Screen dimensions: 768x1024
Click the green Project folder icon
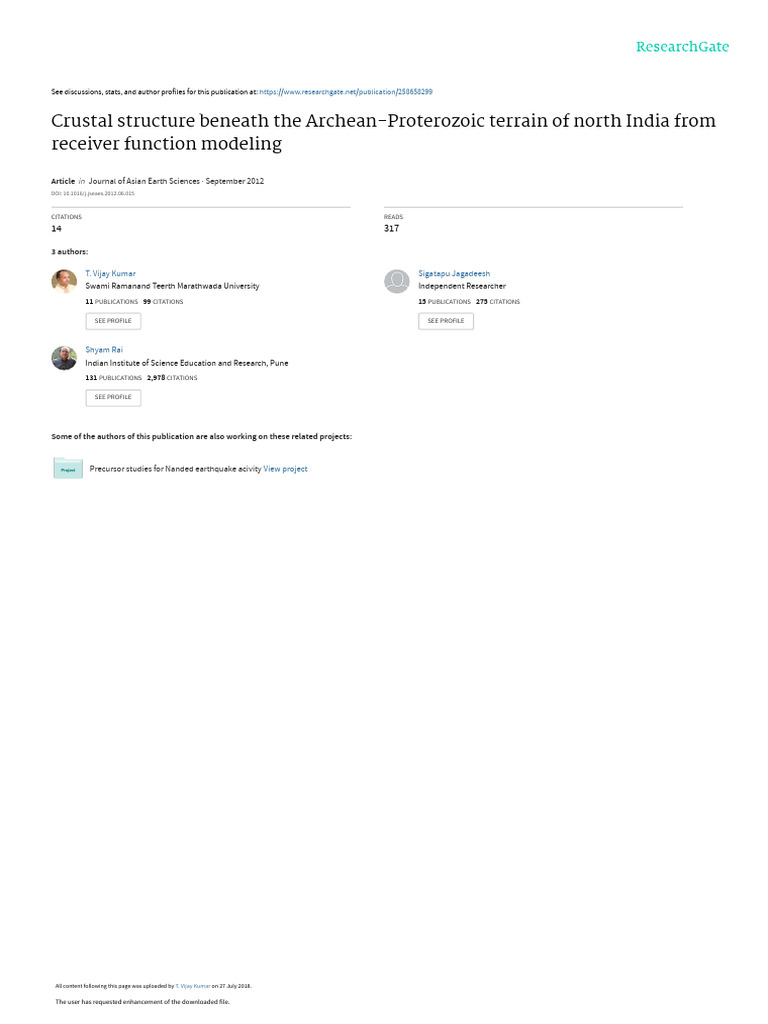[x=68, y=468]
